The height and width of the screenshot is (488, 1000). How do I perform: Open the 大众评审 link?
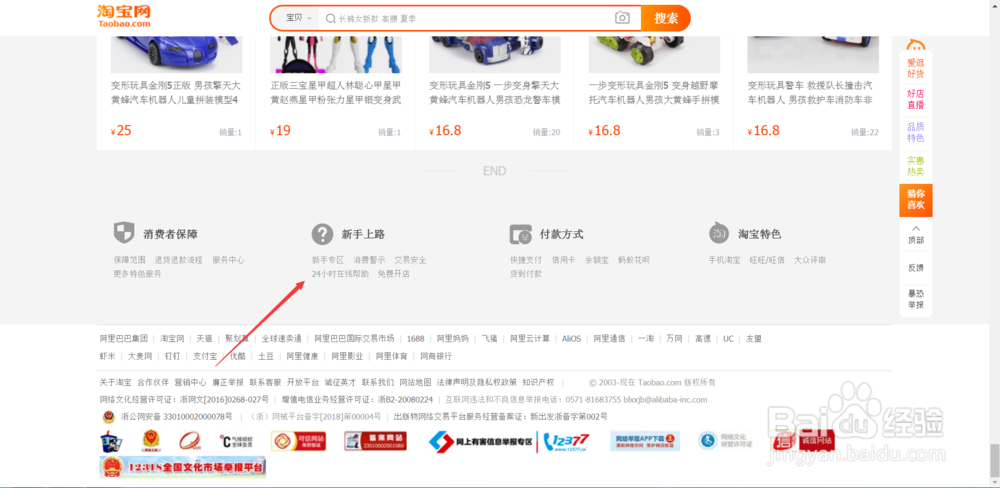[810, 260]
